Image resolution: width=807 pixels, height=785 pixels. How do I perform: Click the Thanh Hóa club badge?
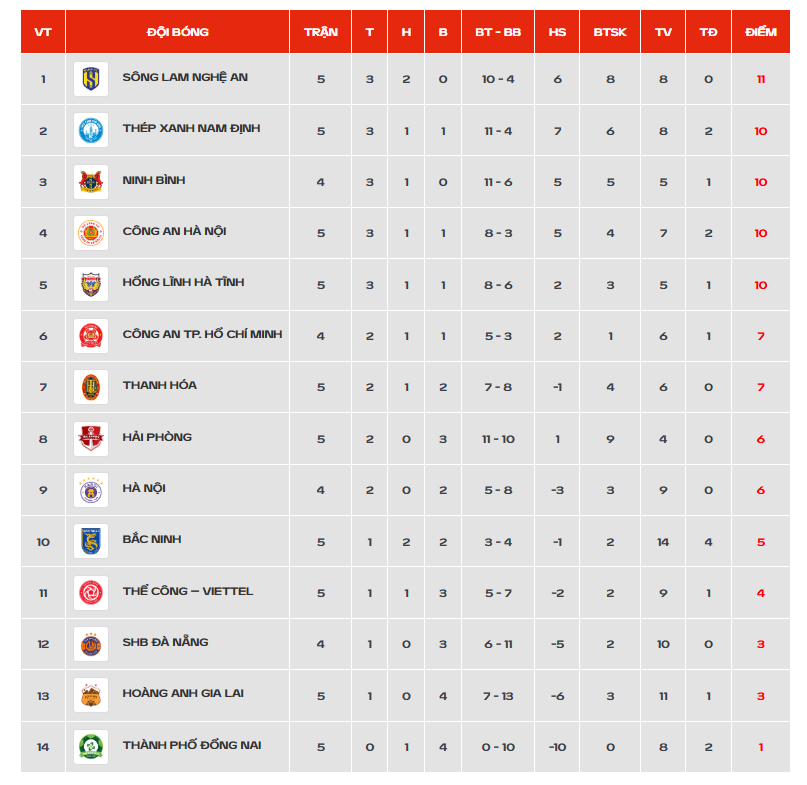click(91, 387)
